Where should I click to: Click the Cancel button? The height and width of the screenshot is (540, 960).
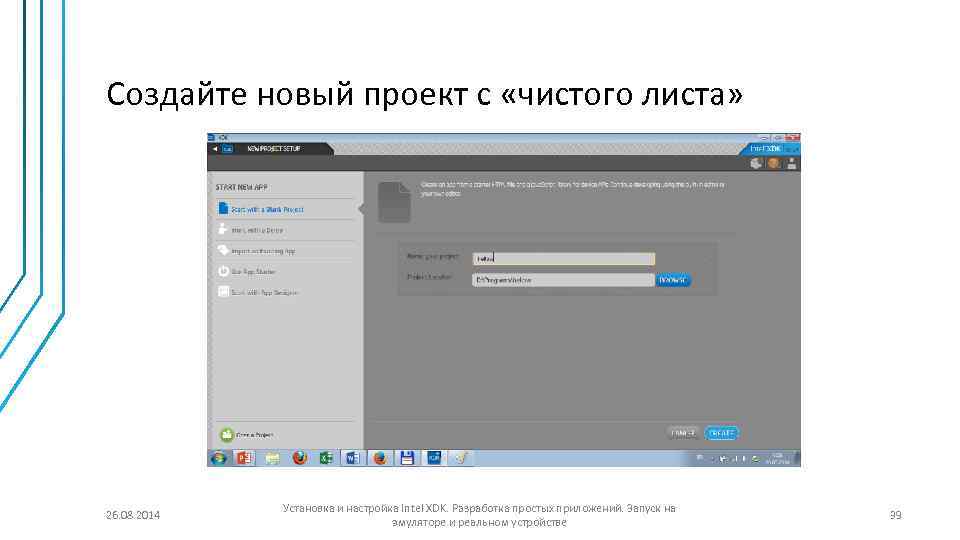point(683,433)
